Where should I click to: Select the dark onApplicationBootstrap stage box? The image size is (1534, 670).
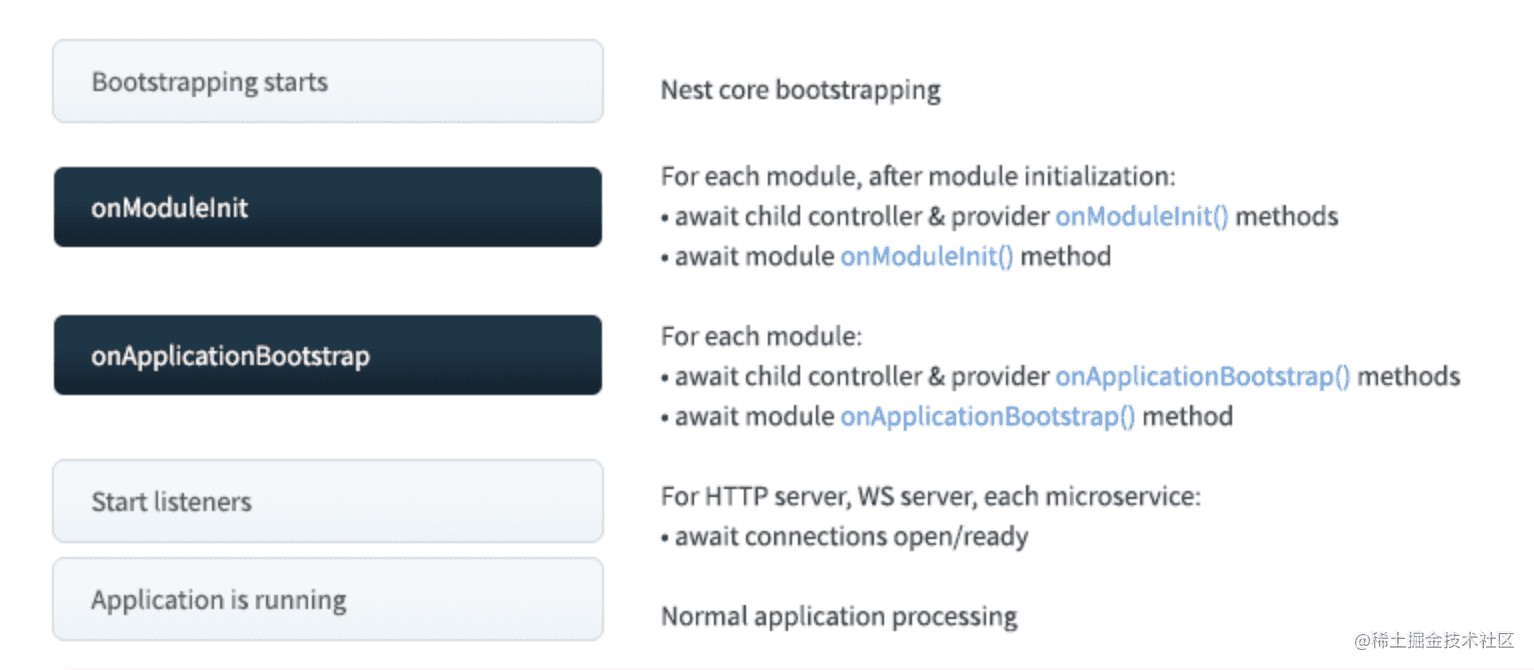tap(327, 355)
